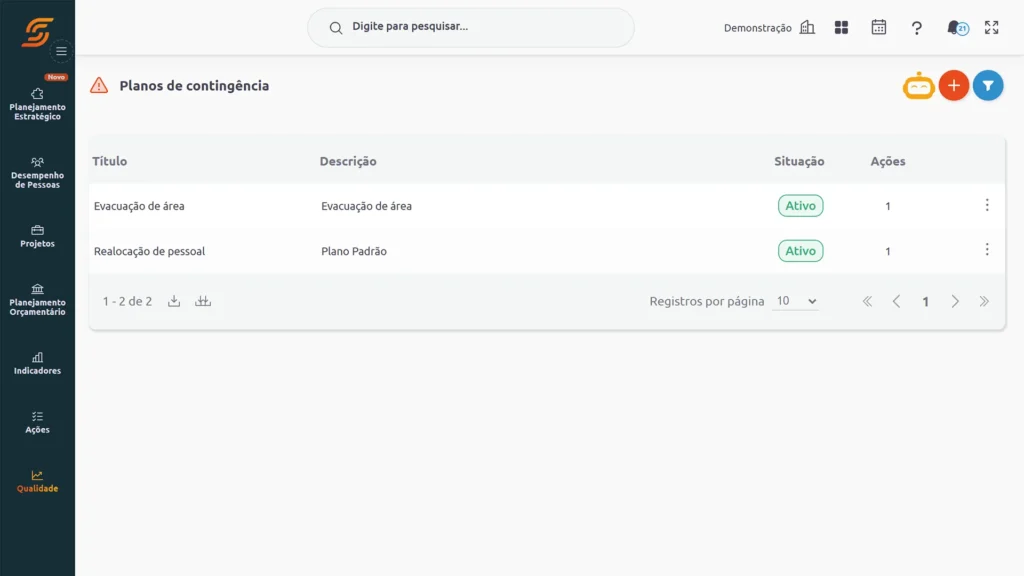Open Planejamento Estratégico module
Image resolution: width=1024 pixels, height=576 pixels.
pos(37,104)
